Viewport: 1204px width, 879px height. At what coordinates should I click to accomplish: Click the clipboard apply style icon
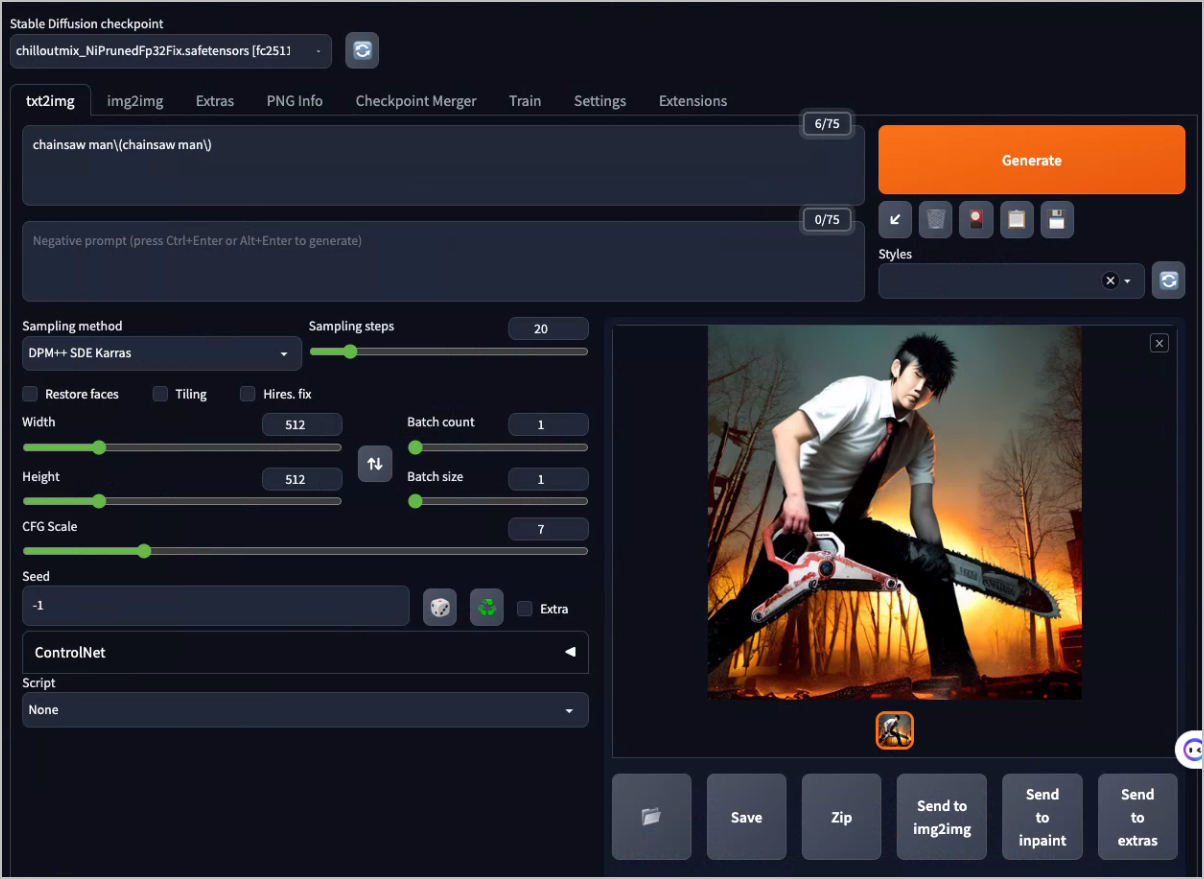pos(1017,219)
